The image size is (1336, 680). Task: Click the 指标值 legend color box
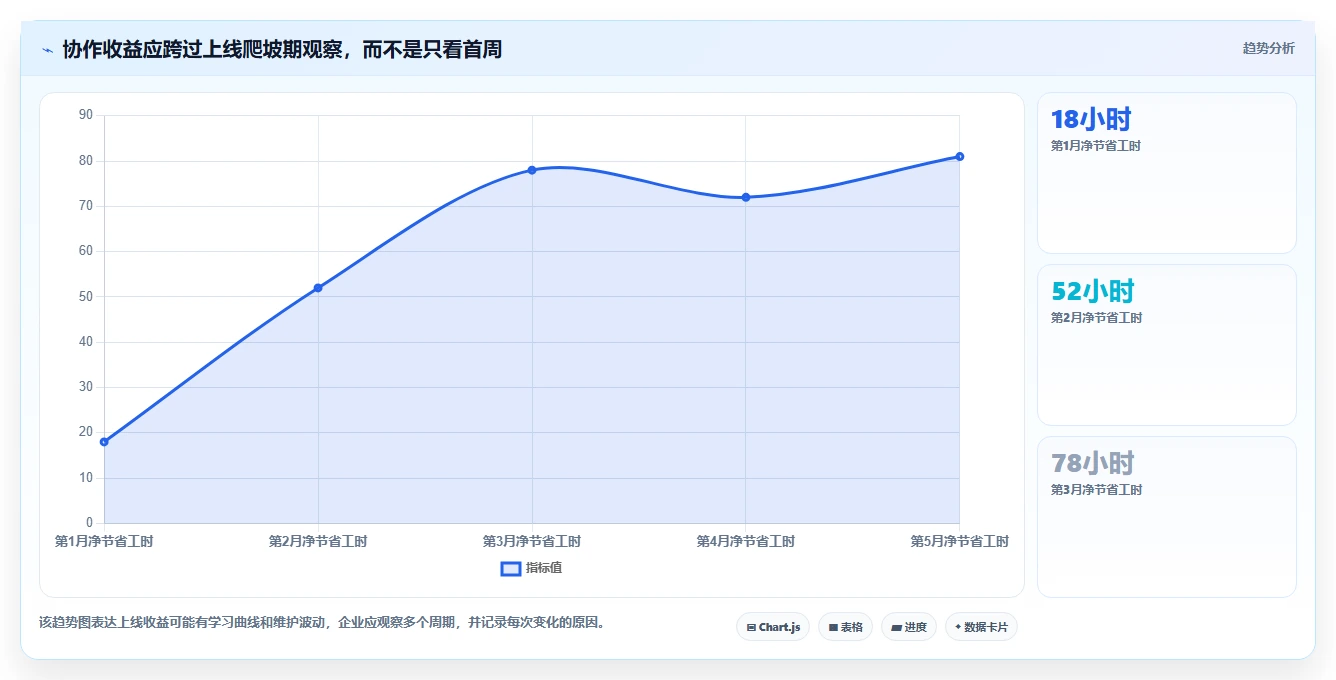coord(510,568)
